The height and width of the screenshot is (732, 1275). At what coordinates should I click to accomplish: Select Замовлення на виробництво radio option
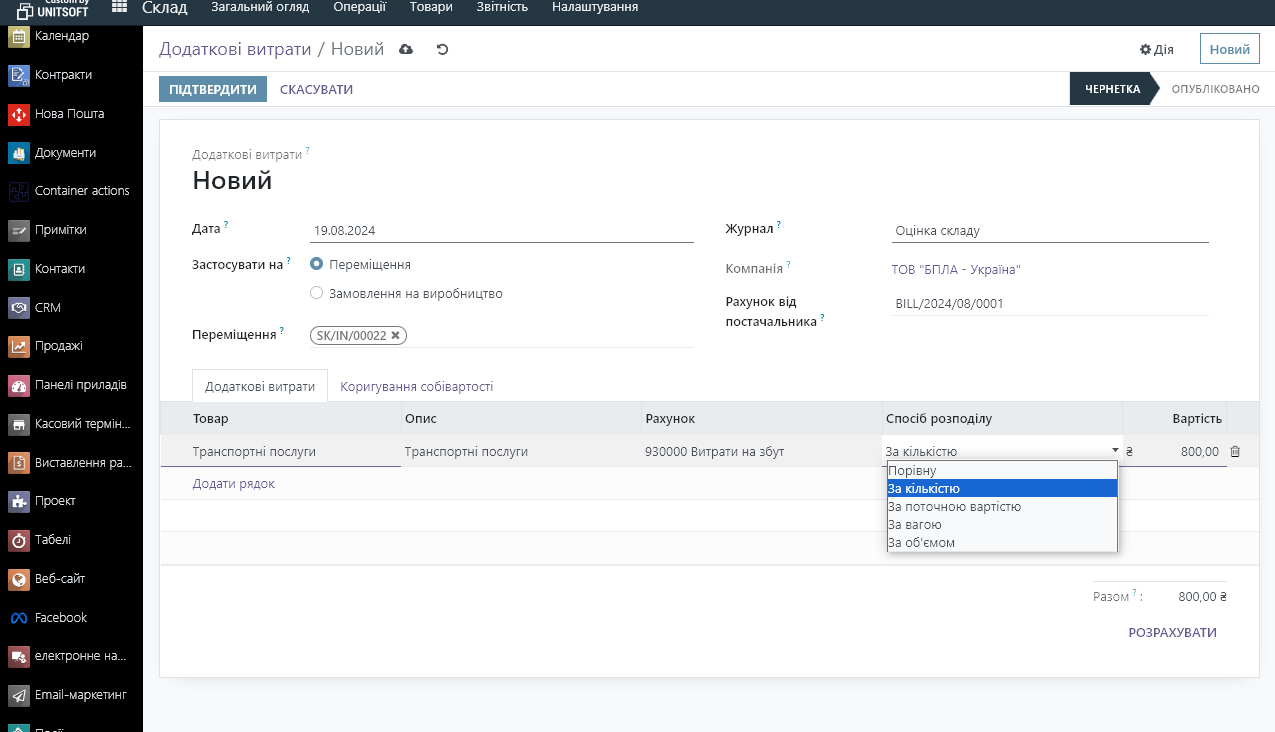point(317,294)
